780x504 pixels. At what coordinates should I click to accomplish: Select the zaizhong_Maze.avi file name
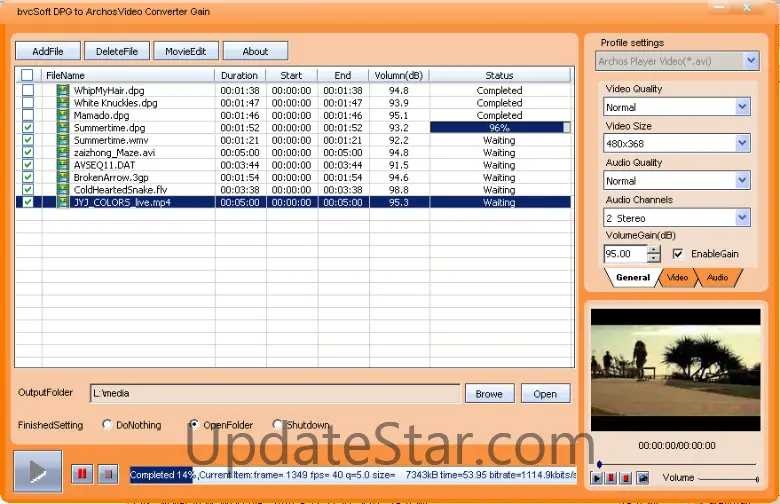pos(114,152)
